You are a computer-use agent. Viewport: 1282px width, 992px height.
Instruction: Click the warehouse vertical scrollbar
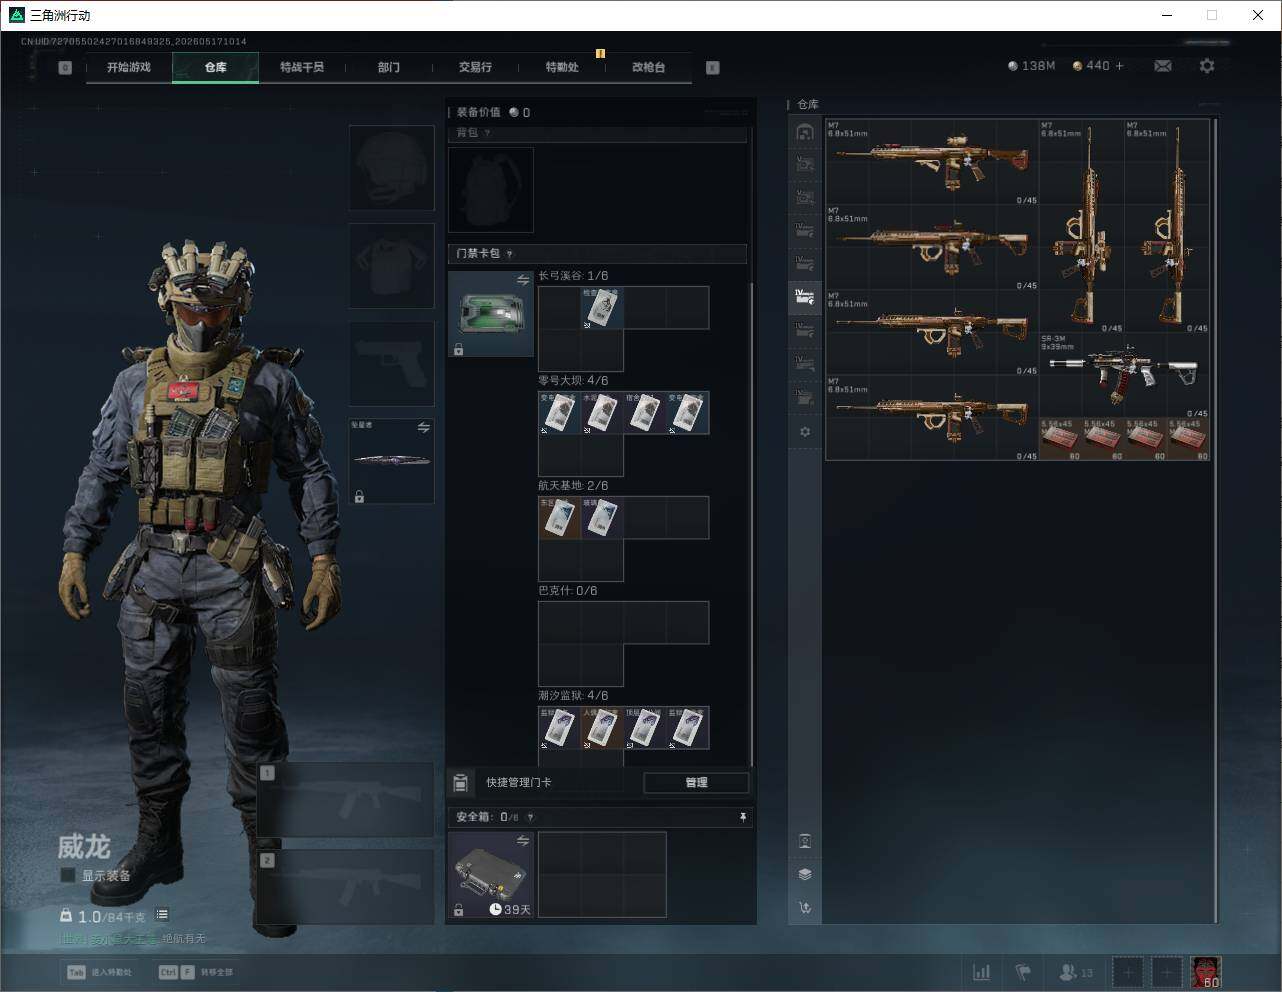pos(1215,520)
